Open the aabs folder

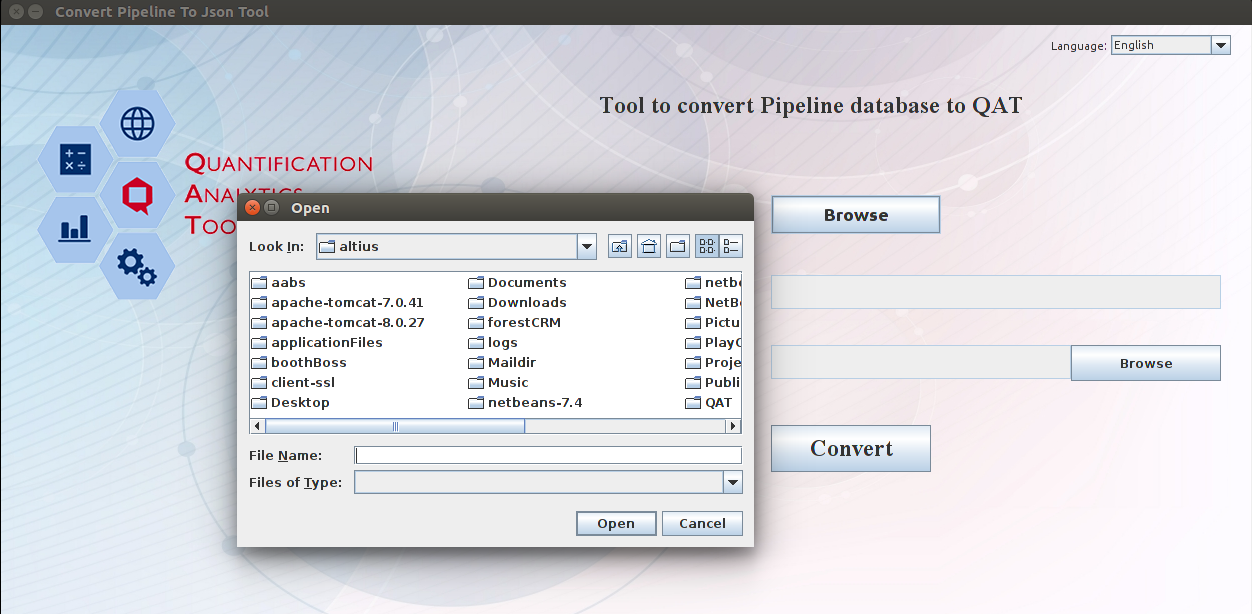coord(279,283)
